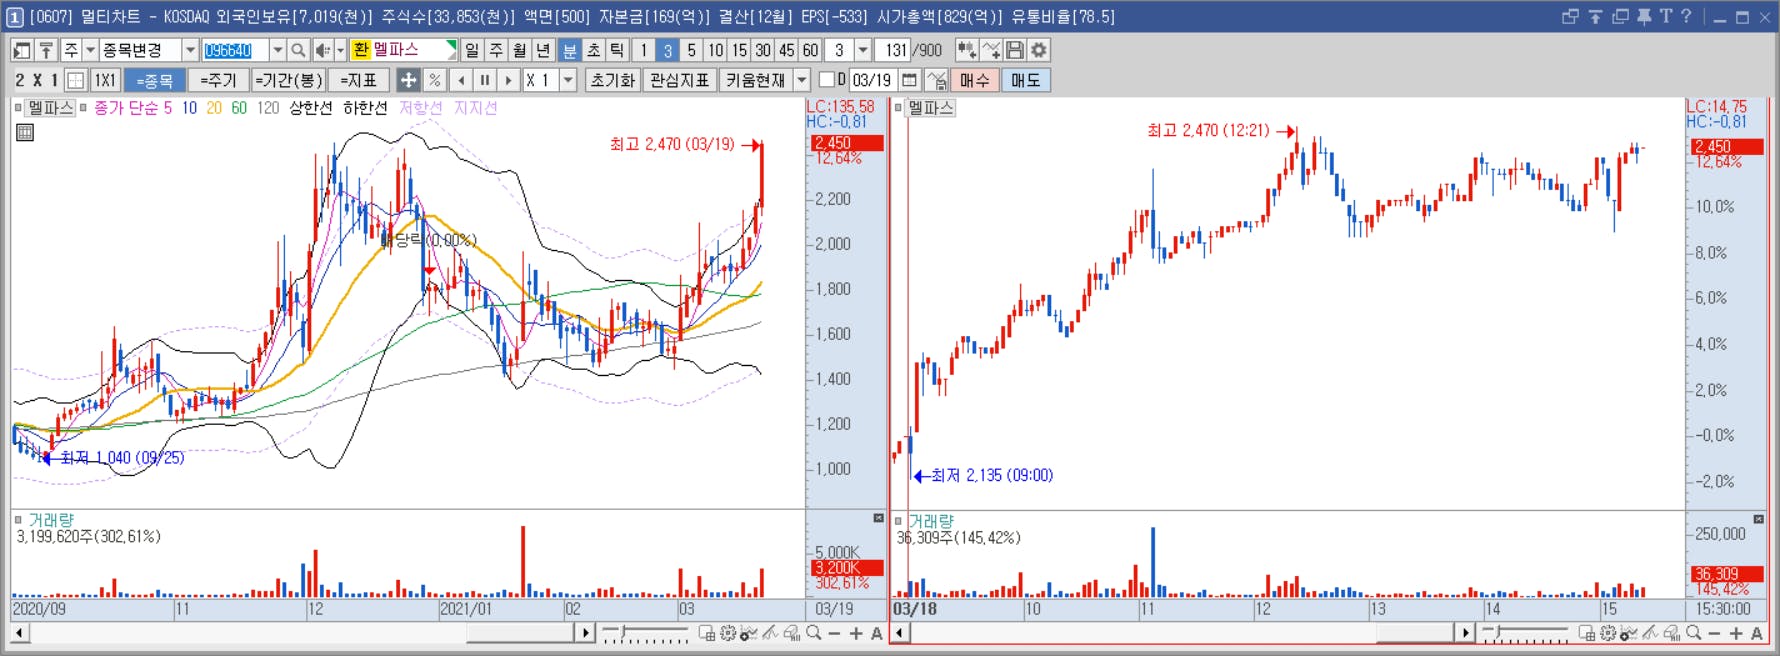This screenshot has height=656, width=1780.
Task: Select the 년 (yearly) period tab
Action: (x=543, y=50)
